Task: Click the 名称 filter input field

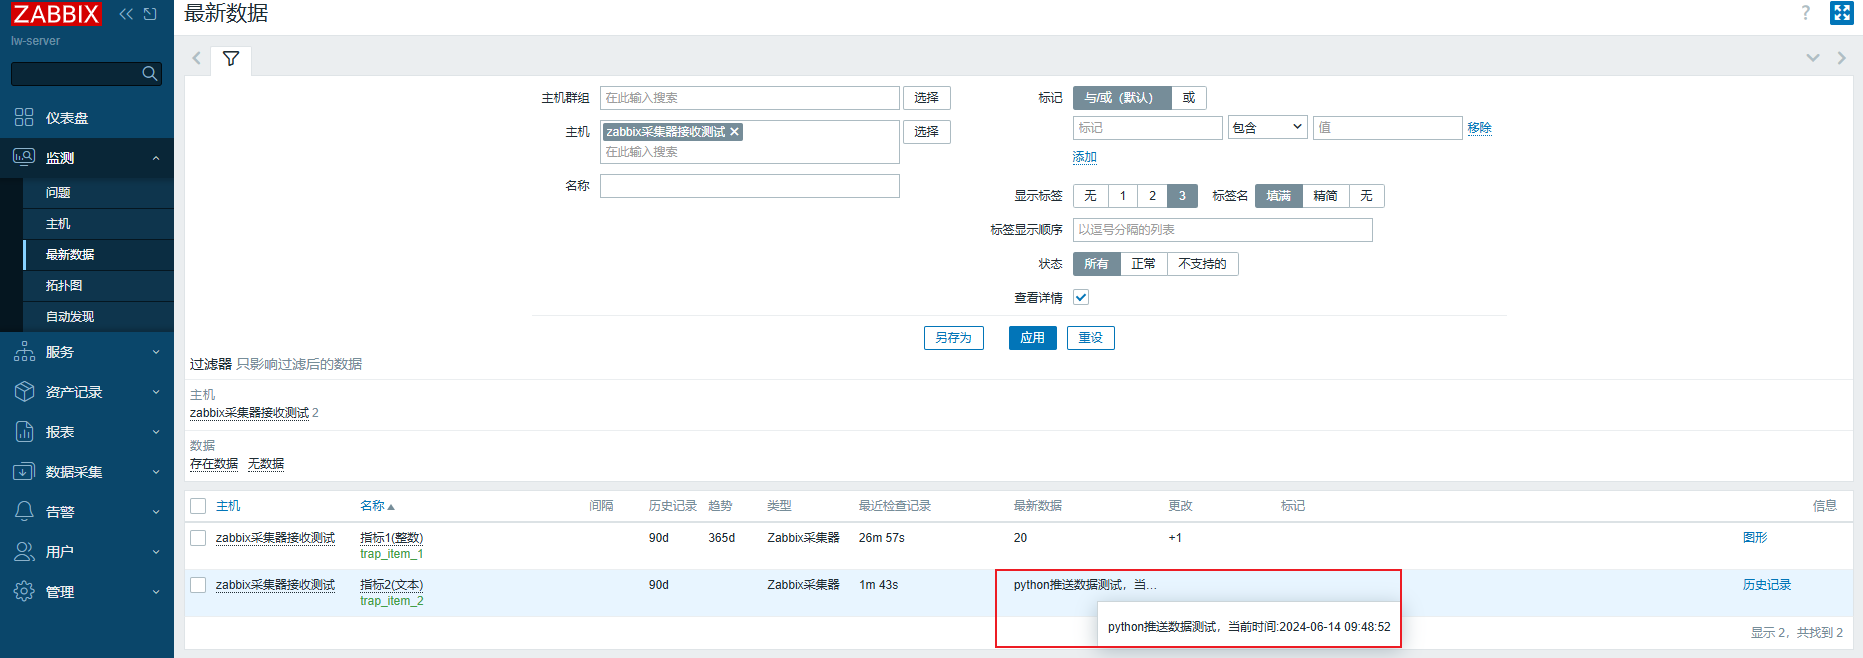Action: pyautogui.click(x=750, y=186)
